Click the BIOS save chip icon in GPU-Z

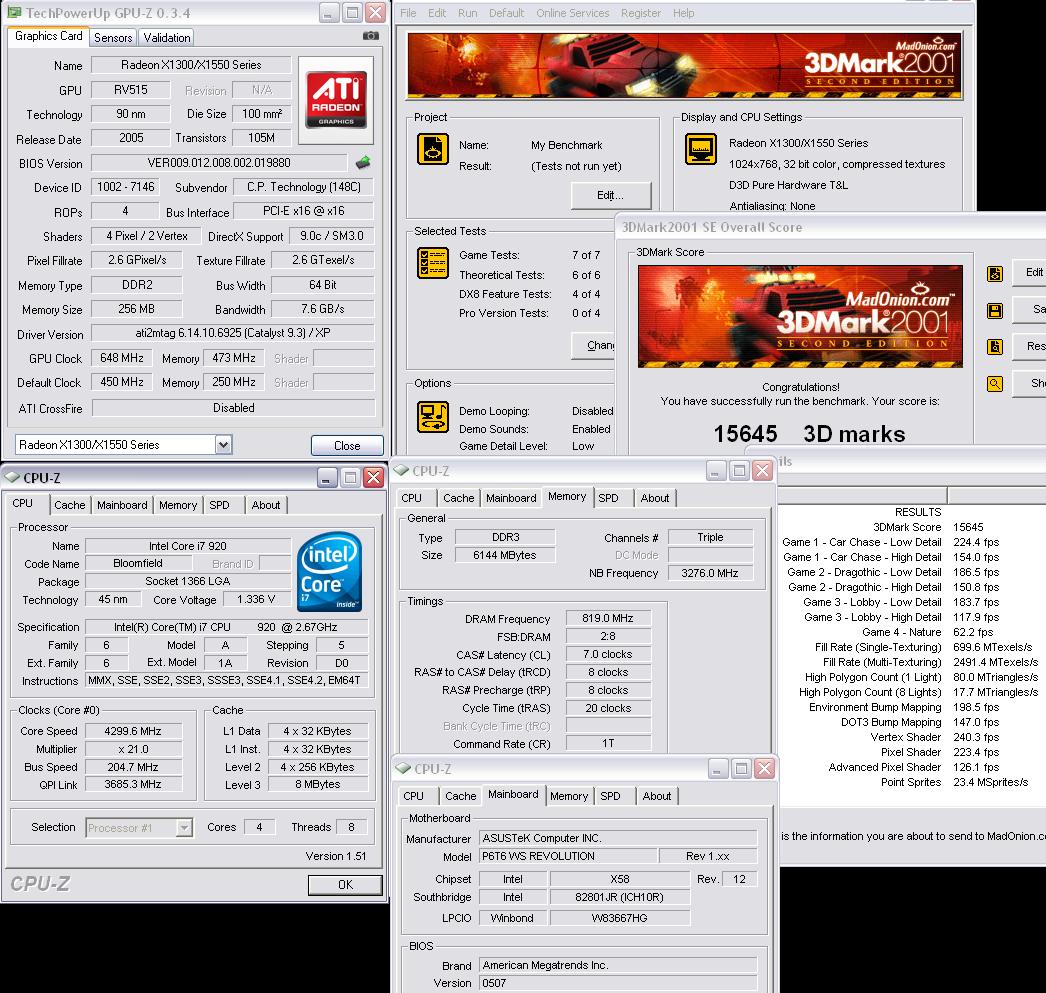coord(363,162)
